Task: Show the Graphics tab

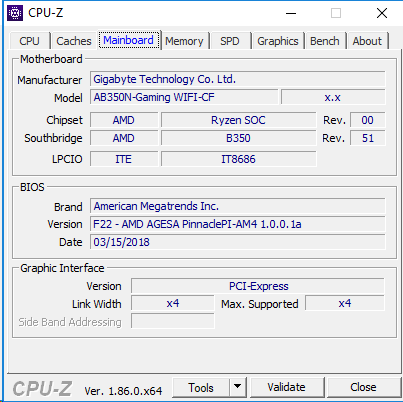Action: pos(278,41)
